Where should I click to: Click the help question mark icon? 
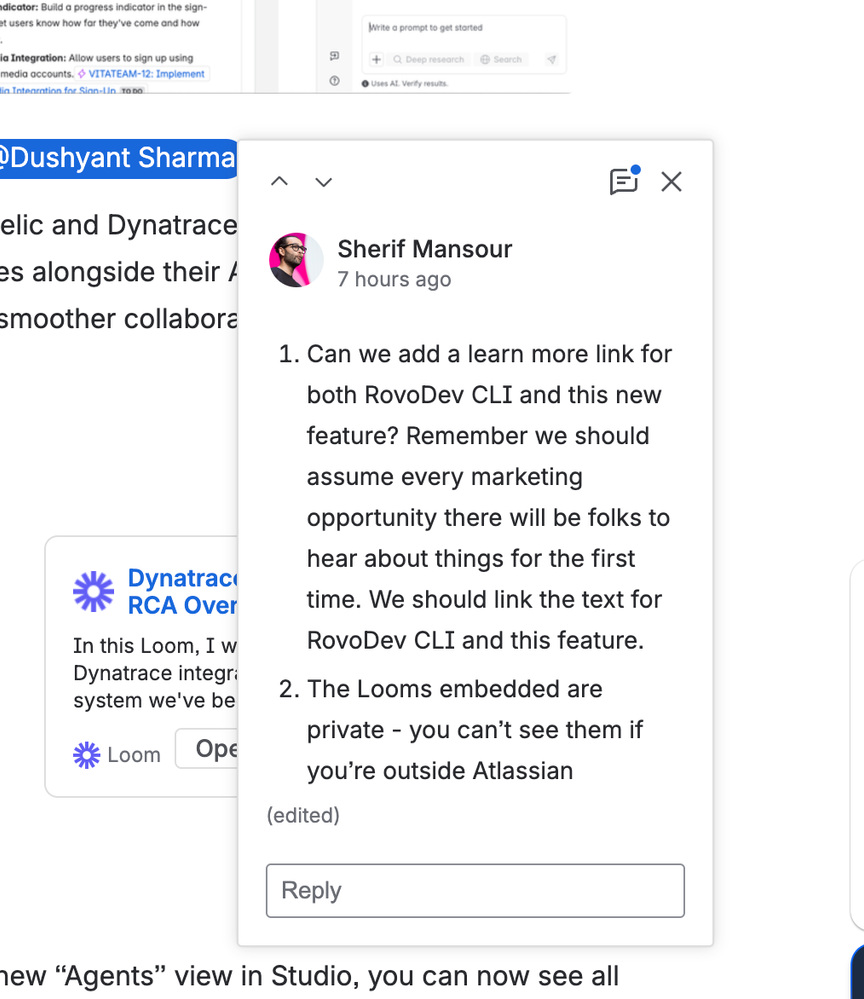pyautogui.click(x=335, y=81)
